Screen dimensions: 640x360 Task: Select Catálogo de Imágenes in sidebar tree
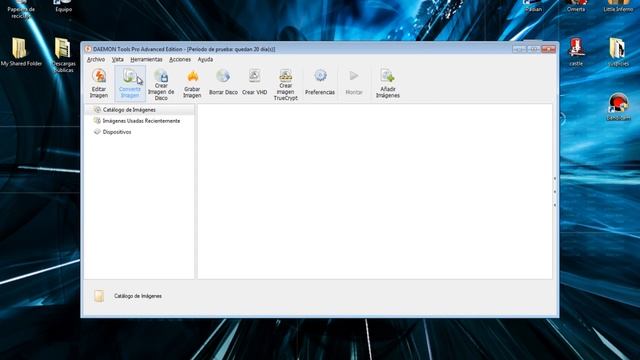pyautogui.click(x=129, y=110)
